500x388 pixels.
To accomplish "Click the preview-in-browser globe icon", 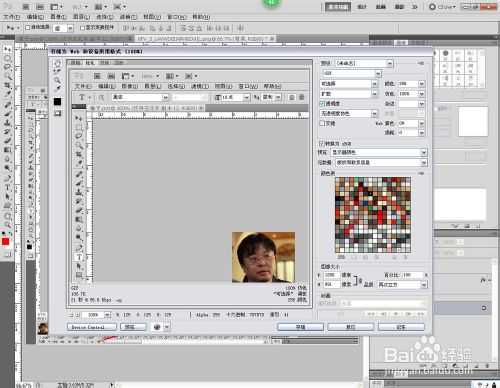I will click(x=157, y=327).
